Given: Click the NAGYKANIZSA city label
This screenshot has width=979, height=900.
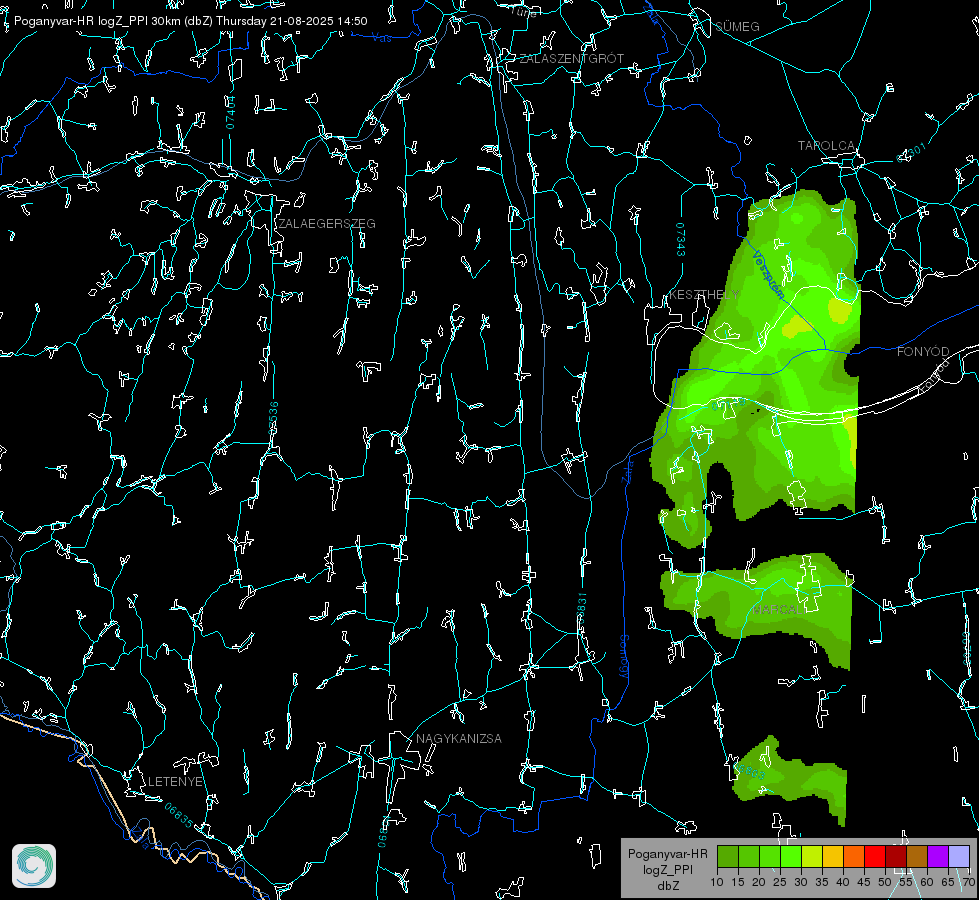Looking at the screenshot, I should tap(459, 739).
